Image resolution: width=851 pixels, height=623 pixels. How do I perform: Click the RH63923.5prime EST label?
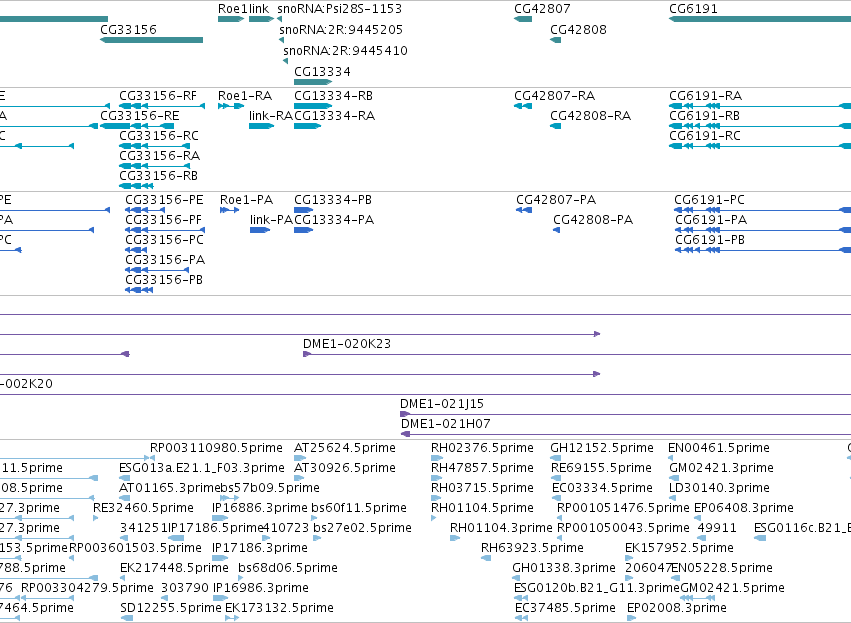pyautogui.click(x=532, y=548)
